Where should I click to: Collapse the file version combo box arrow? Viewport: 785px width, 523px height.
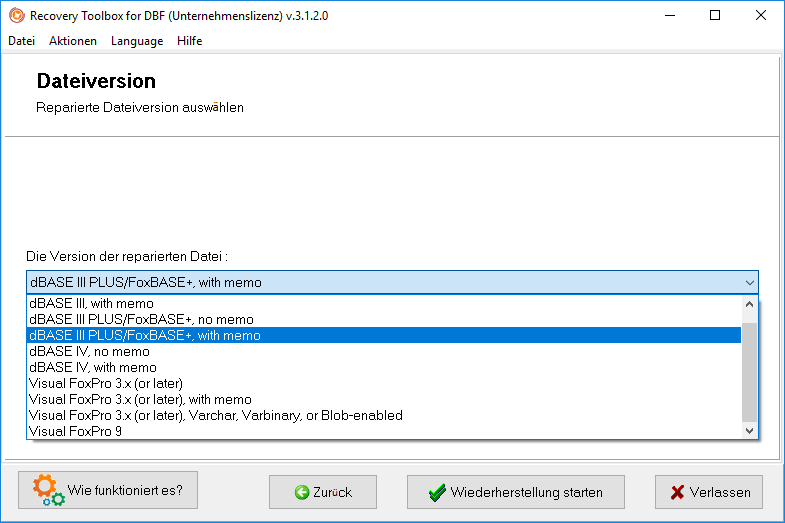coord(749,283)
